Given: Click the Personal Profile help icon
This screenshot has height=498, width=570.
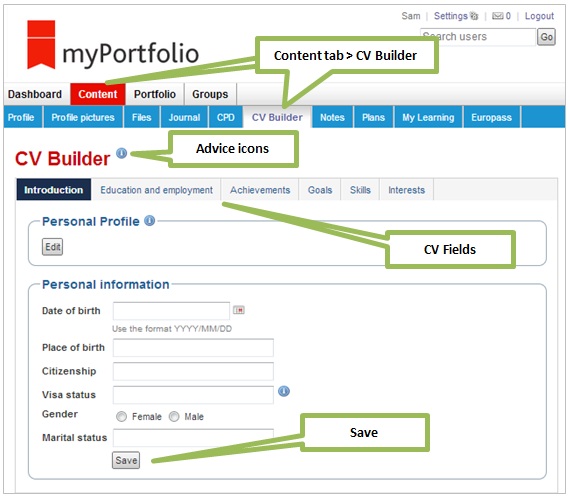Looking at the screenshot, I should click(149, 220).
